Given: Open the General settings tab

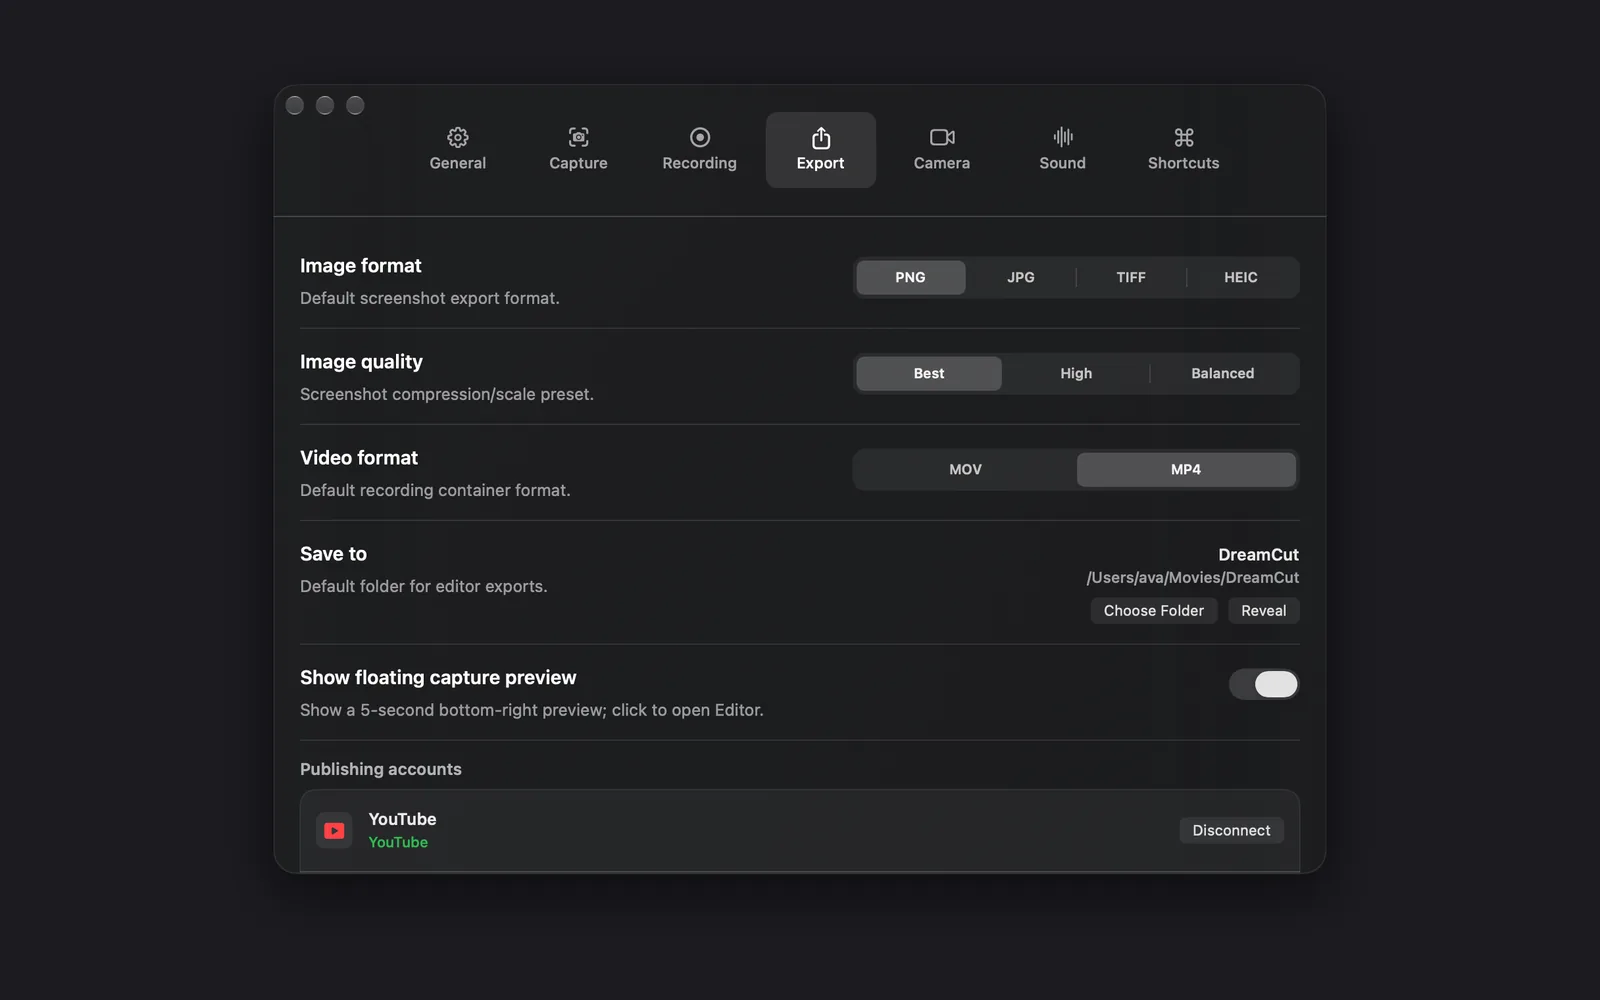Looking at the screenshot, I should (458, 150).
